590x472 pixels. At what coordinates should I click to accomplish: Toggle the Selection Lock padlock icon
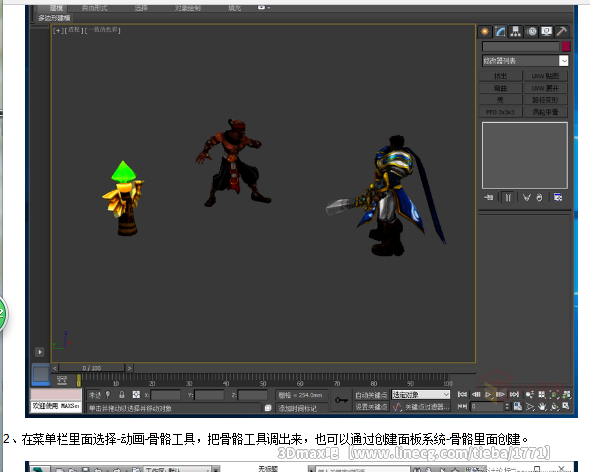coord(122,395)
